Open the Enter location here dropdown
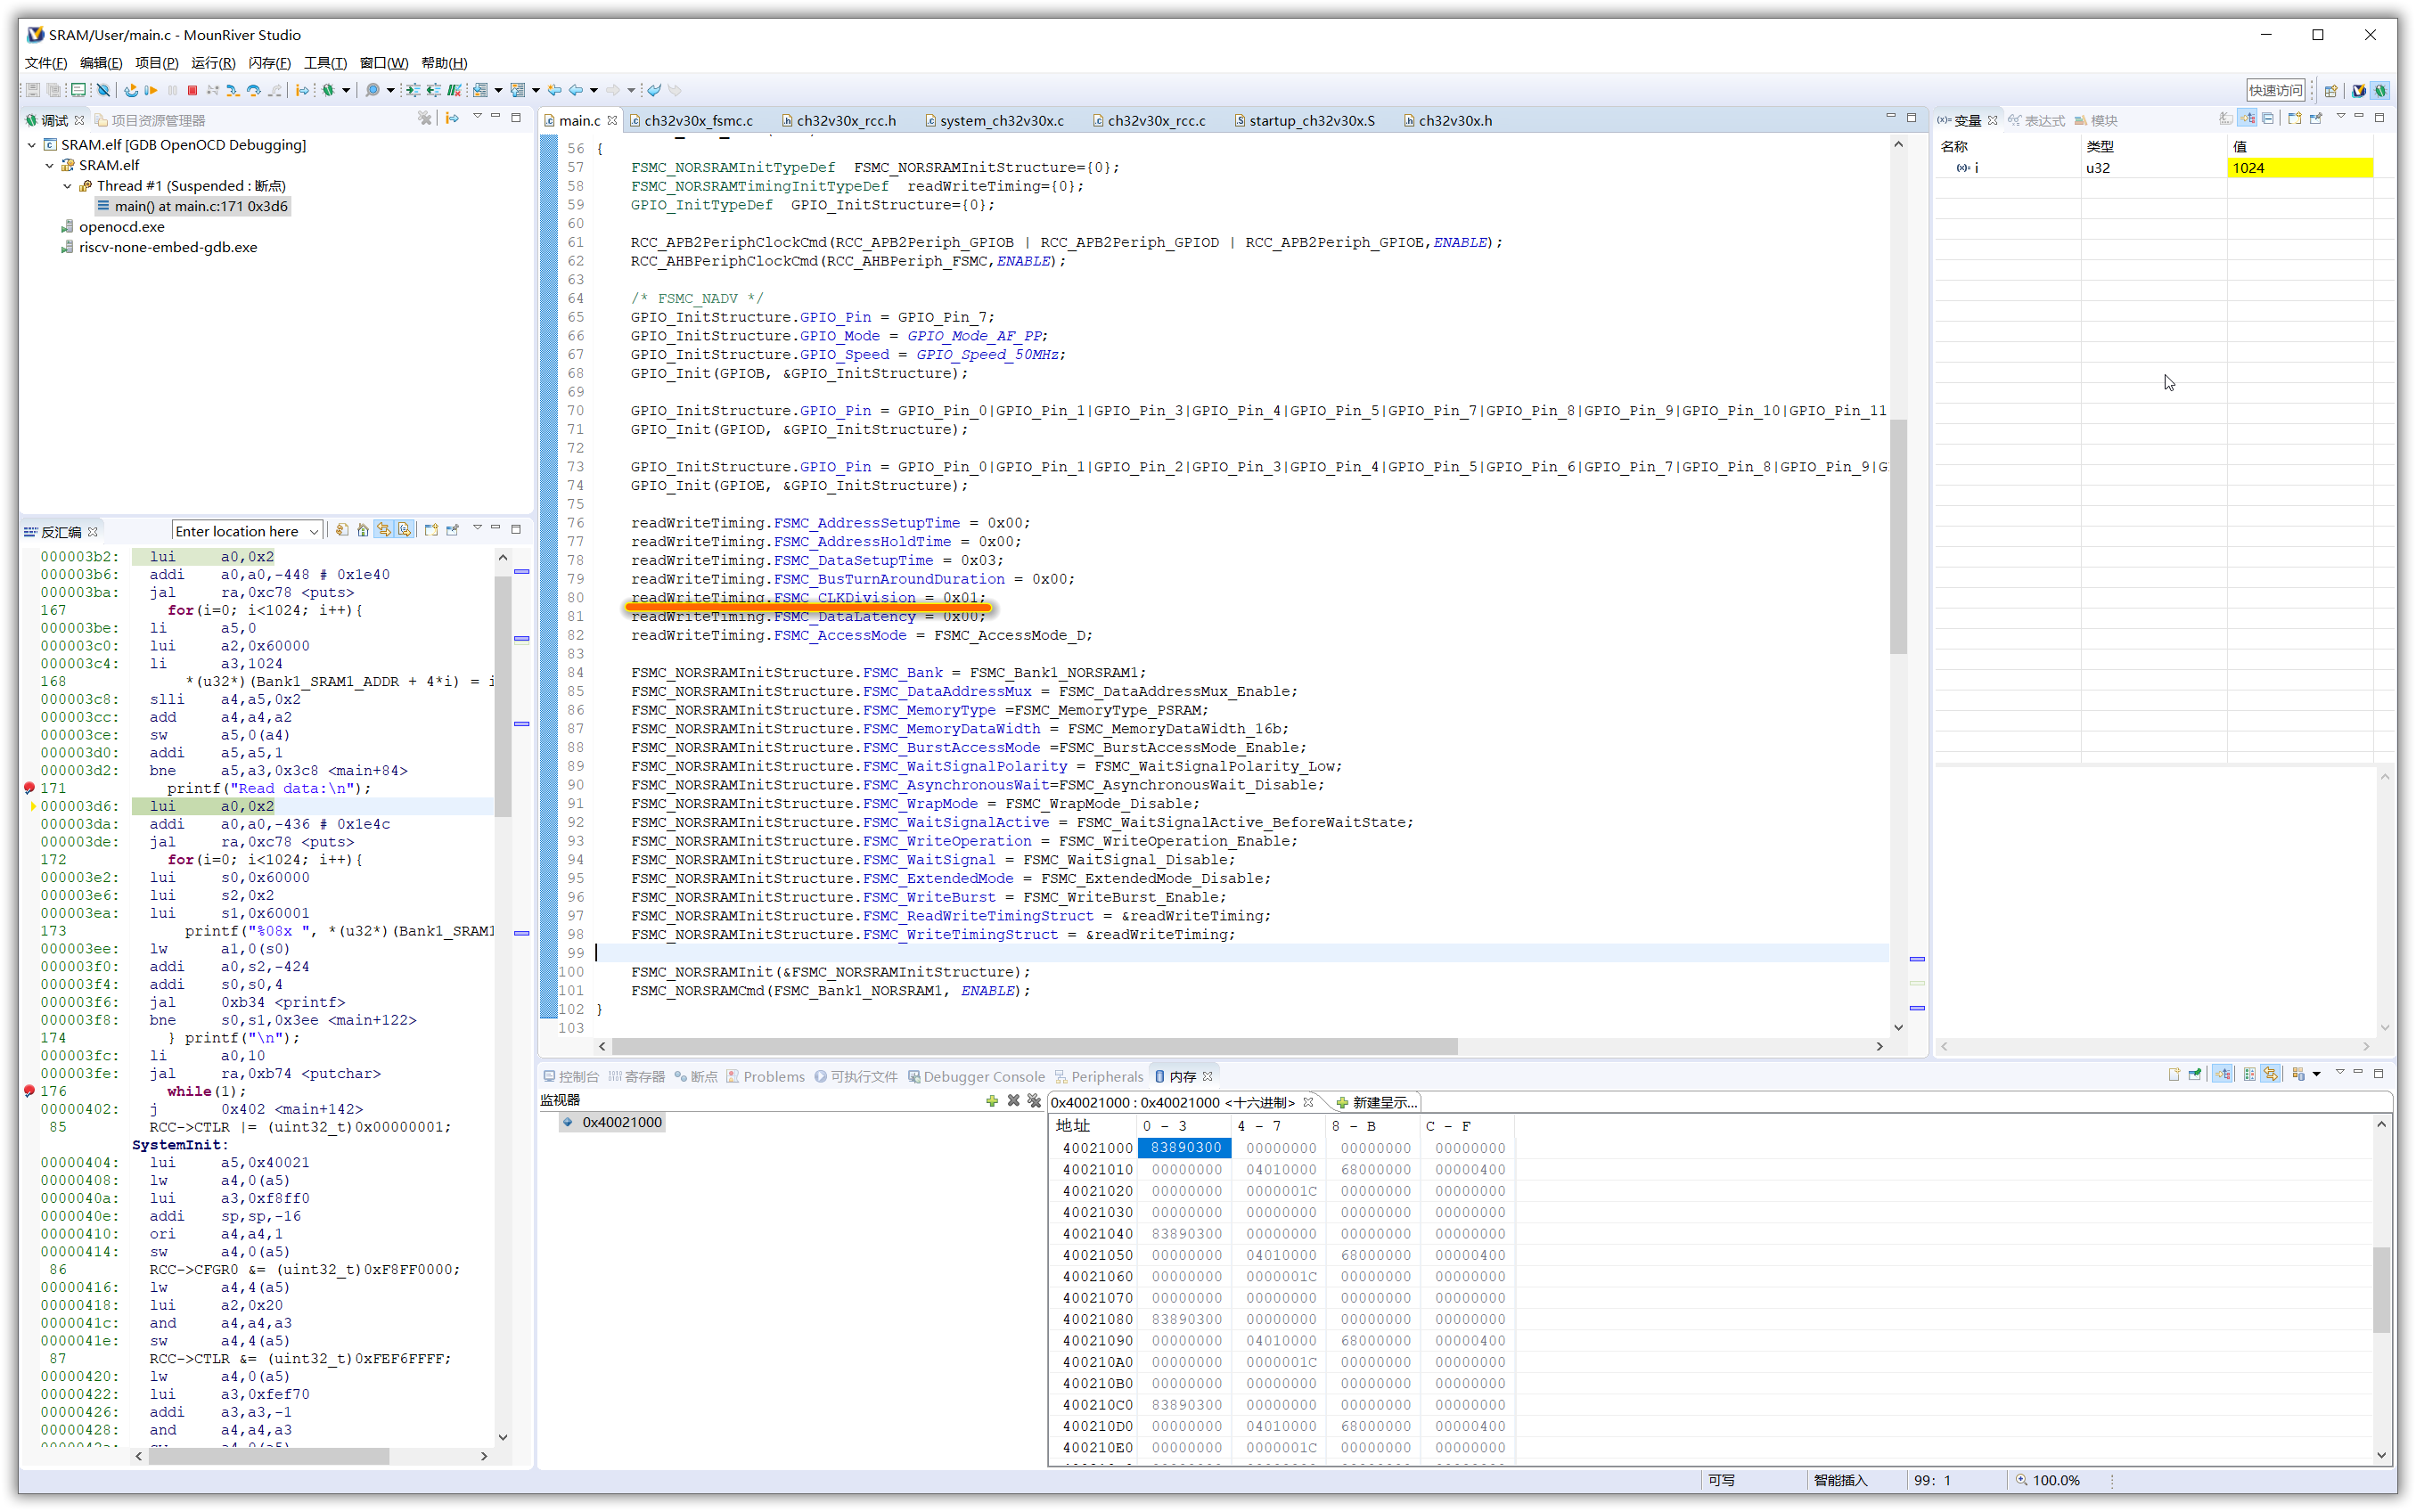Screen dimensions: 2416x1512 tap(314, 531)
